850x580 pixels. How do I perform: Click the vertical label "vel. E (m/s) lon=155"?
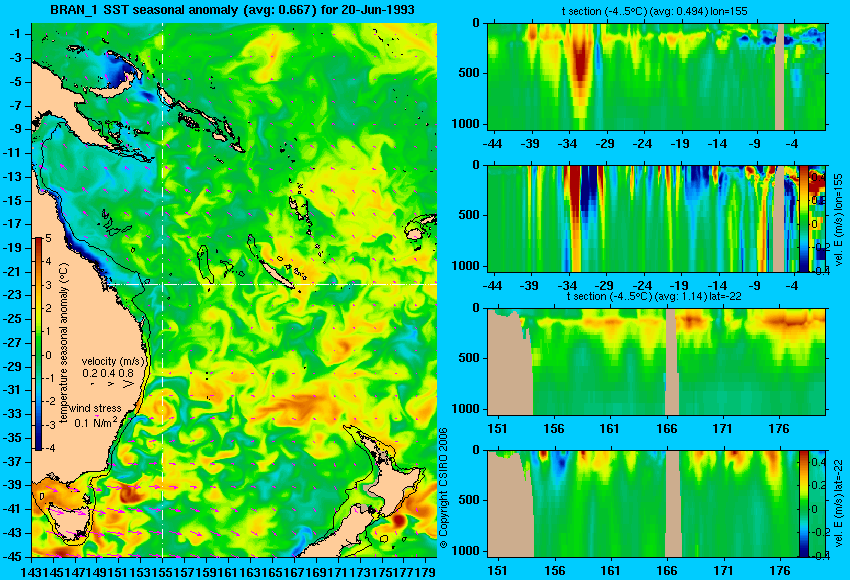pyautogui.click(x=839, y=219)
